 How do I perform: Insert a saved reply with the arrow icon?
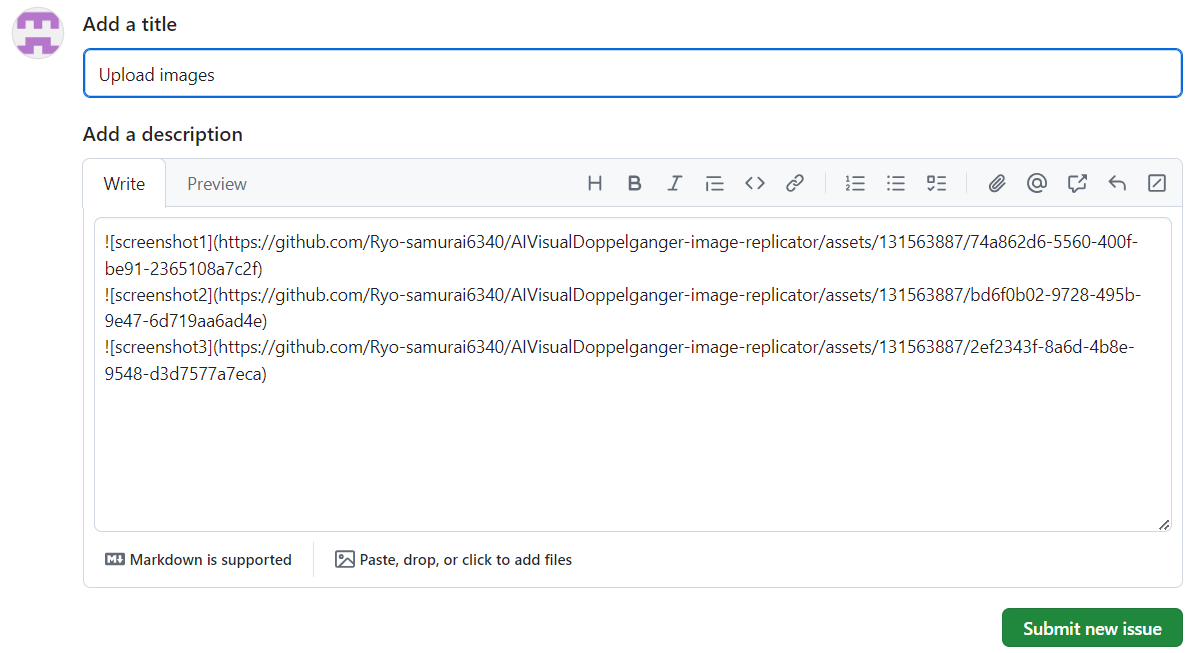point(1117,183)
